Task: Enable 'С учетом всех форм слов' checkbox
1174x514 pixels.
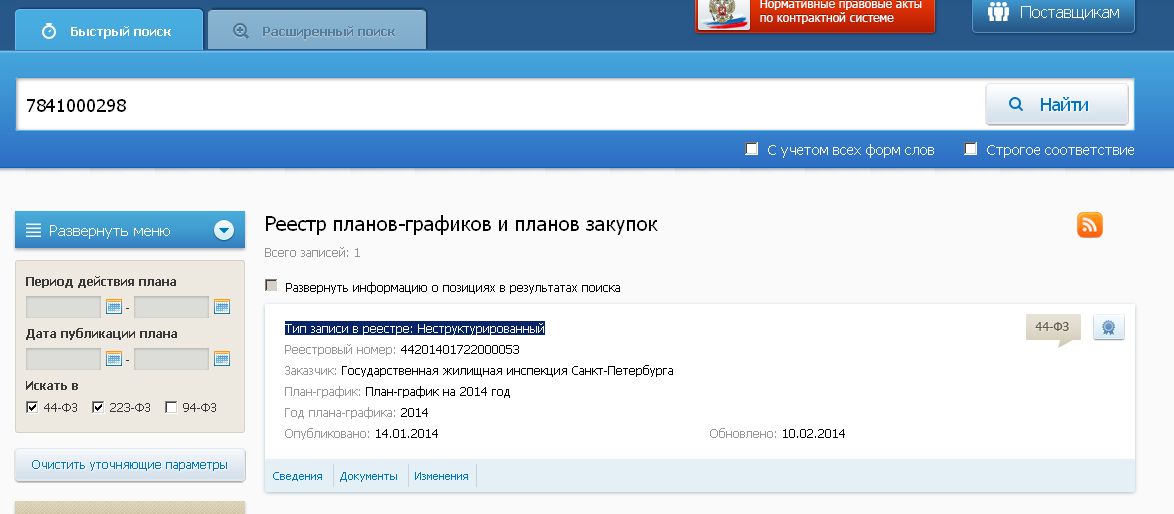Action: pyautogui.click(x=752, y=149)
